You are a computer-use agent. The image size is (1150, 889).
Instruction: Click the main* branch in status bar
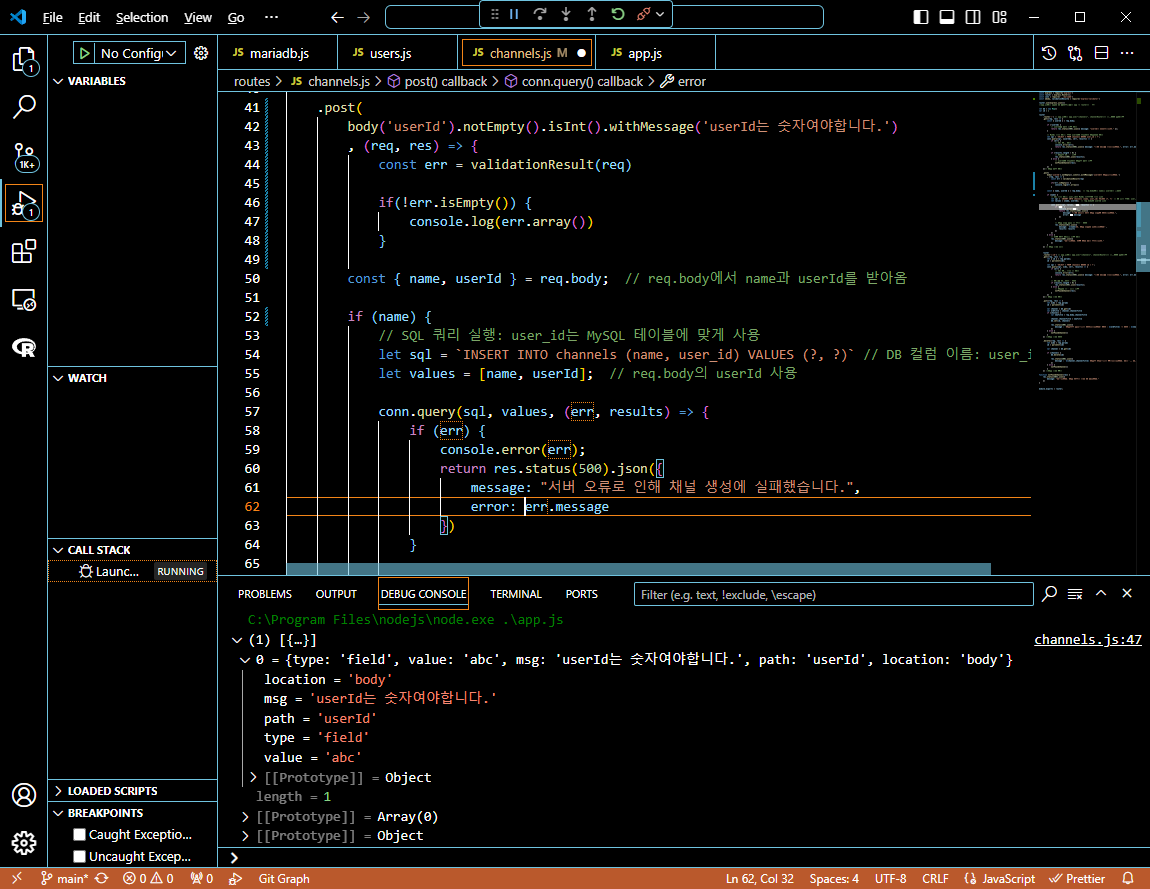tap(65, 879)
